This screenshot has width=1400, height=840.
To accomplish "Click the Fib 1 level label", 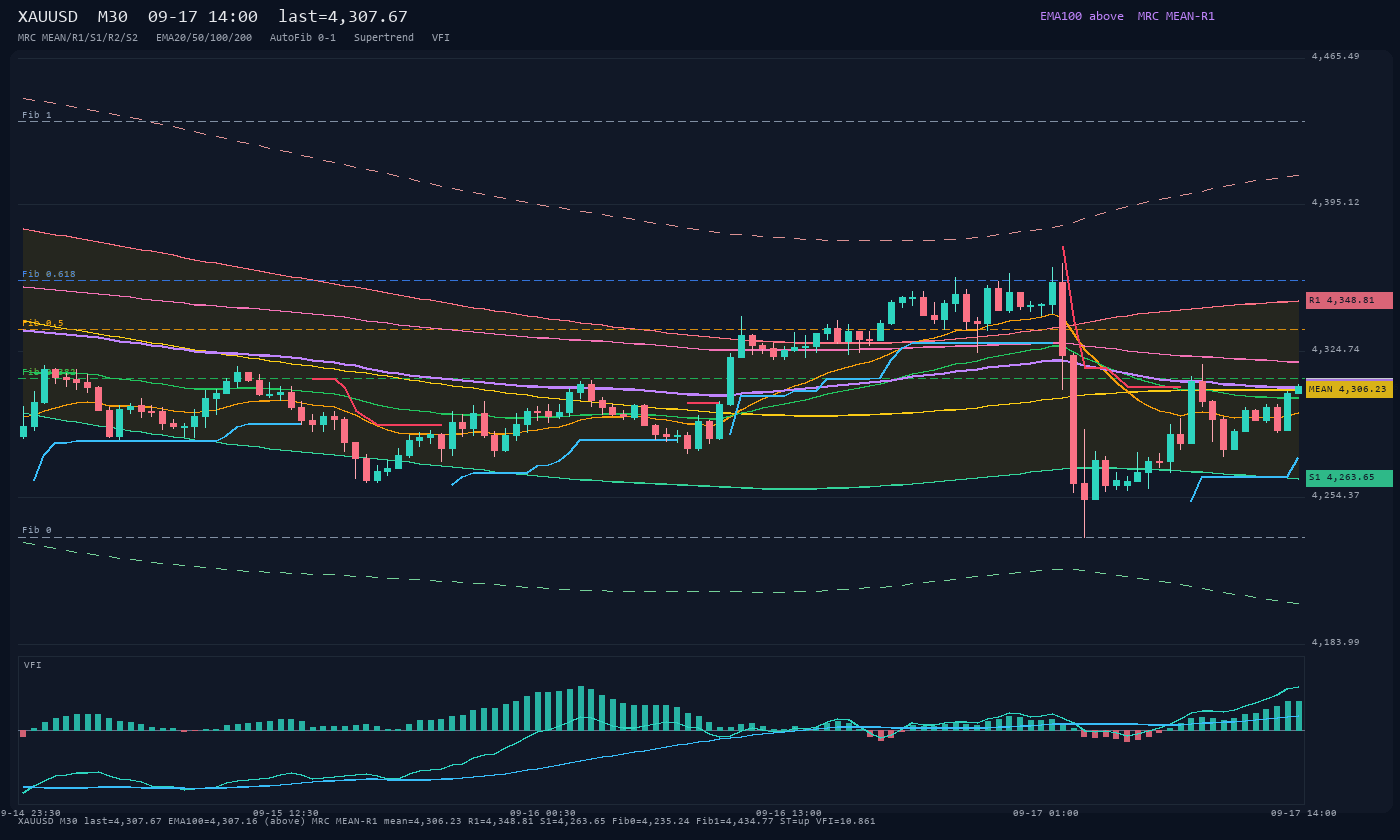I will pyautogui.click(x=37, y=115).
